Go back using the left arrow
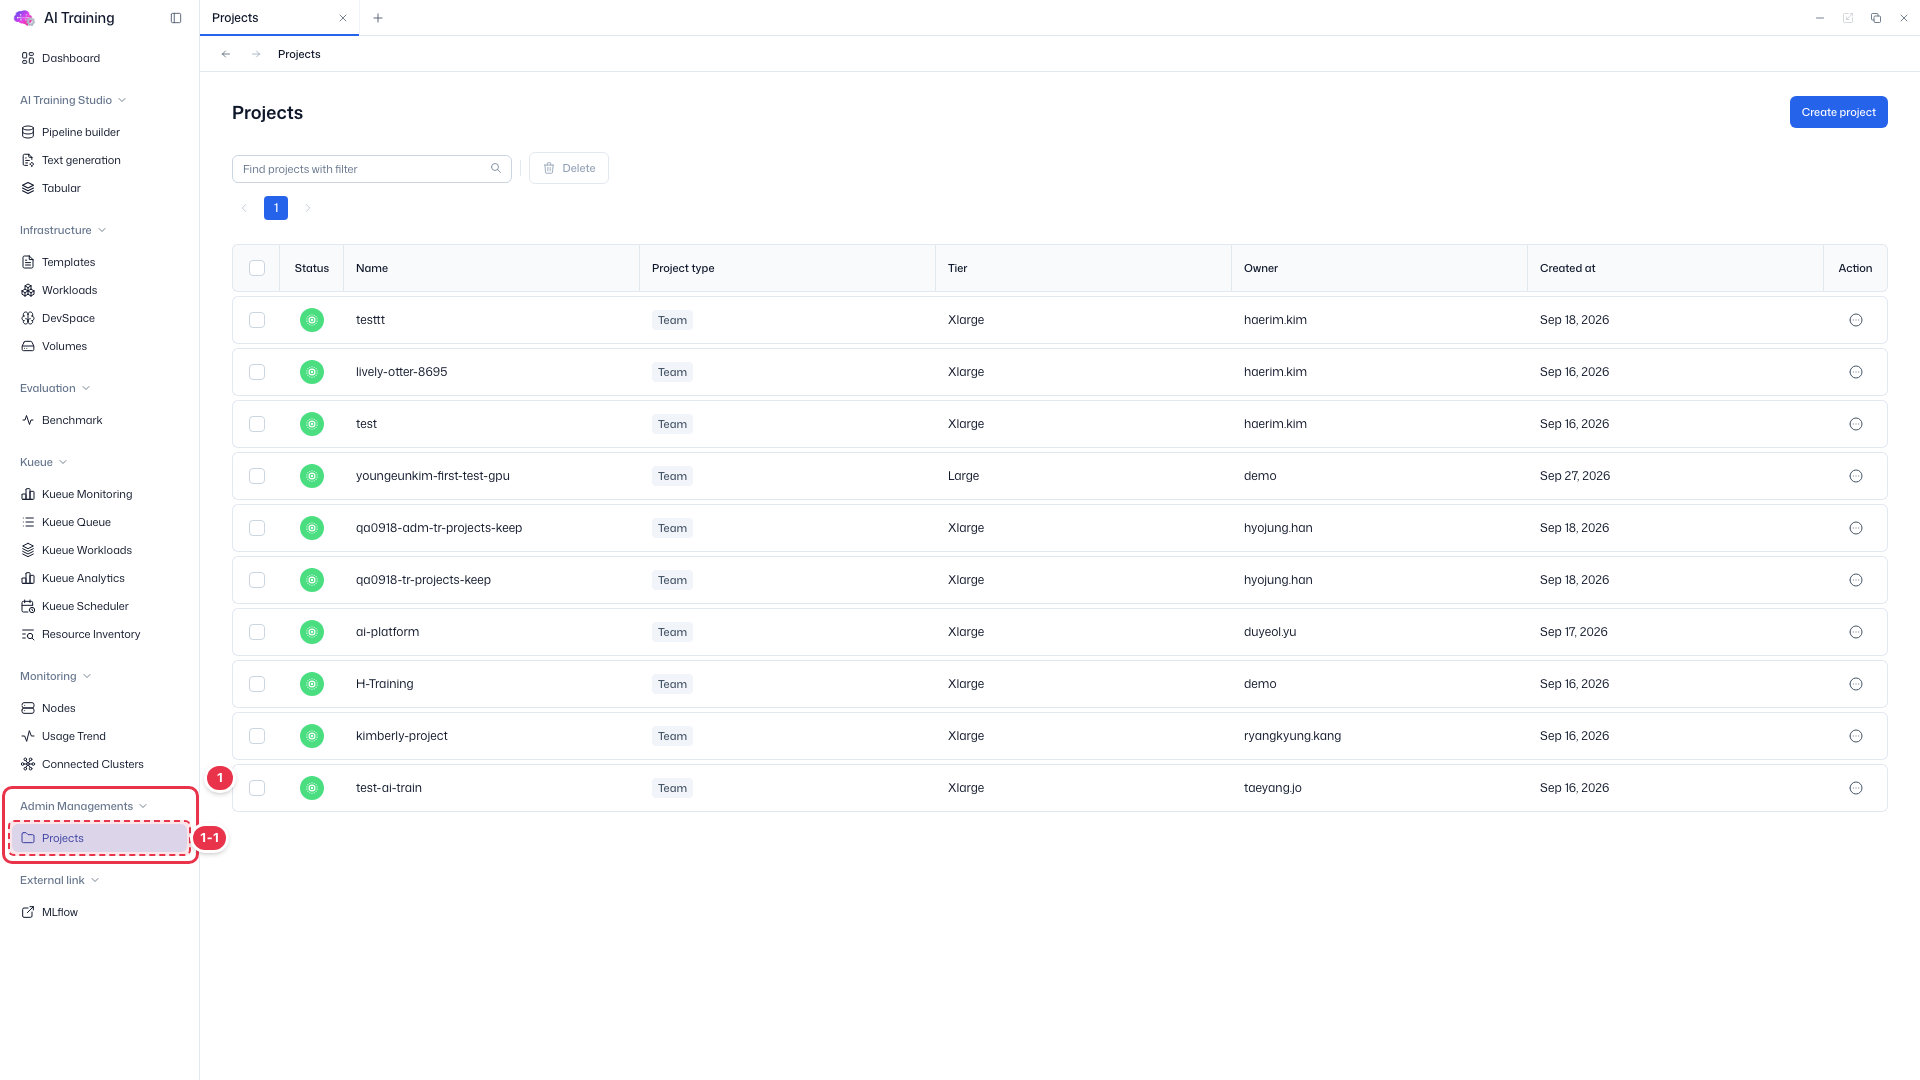The image size is (1920, 1080). tap(226, 54)
